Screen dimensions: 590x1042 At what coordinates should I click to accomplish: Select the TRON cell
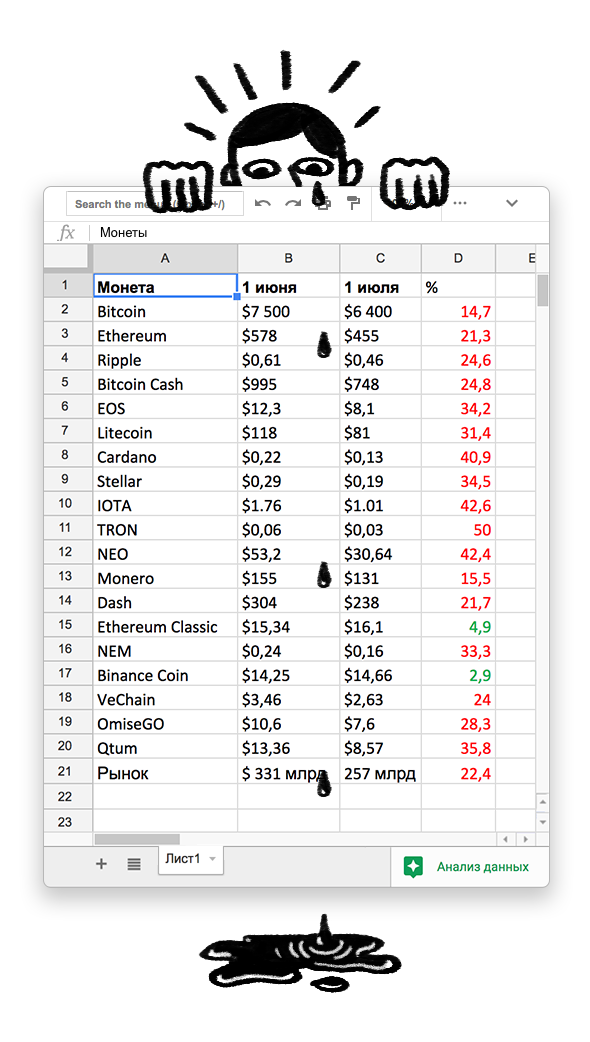click(165, 529)
